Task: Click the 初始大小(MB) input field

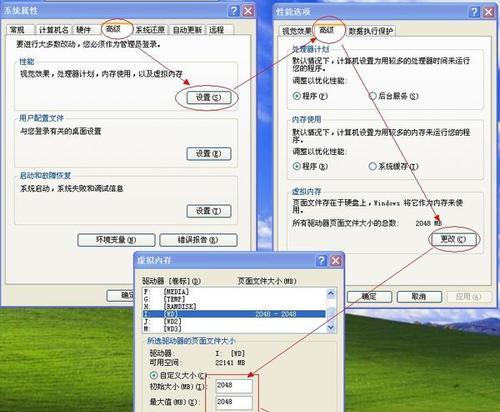Action: pyautogui.click(x=234, y=386)
